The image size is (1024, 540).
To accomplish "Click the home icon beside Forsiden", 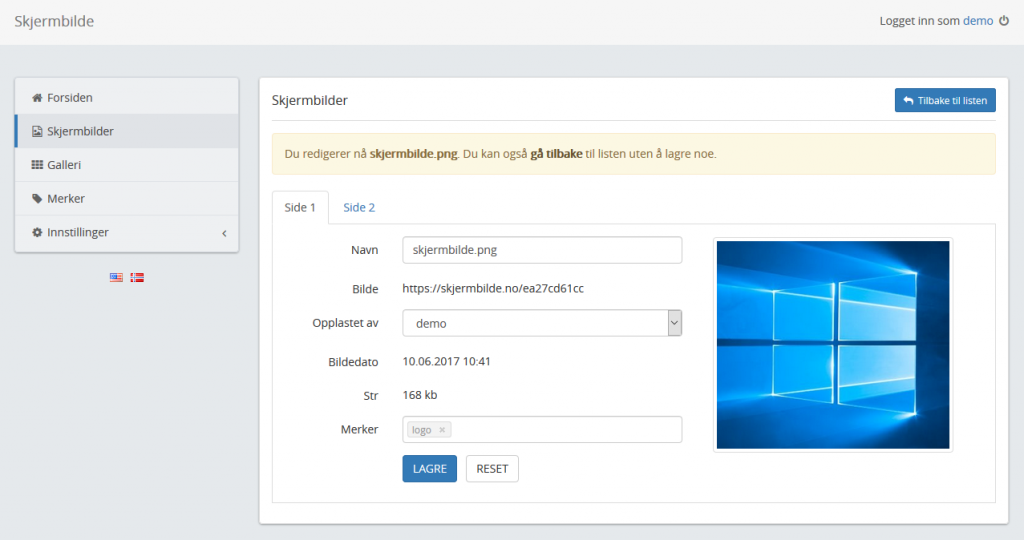I will coord(37,98).
